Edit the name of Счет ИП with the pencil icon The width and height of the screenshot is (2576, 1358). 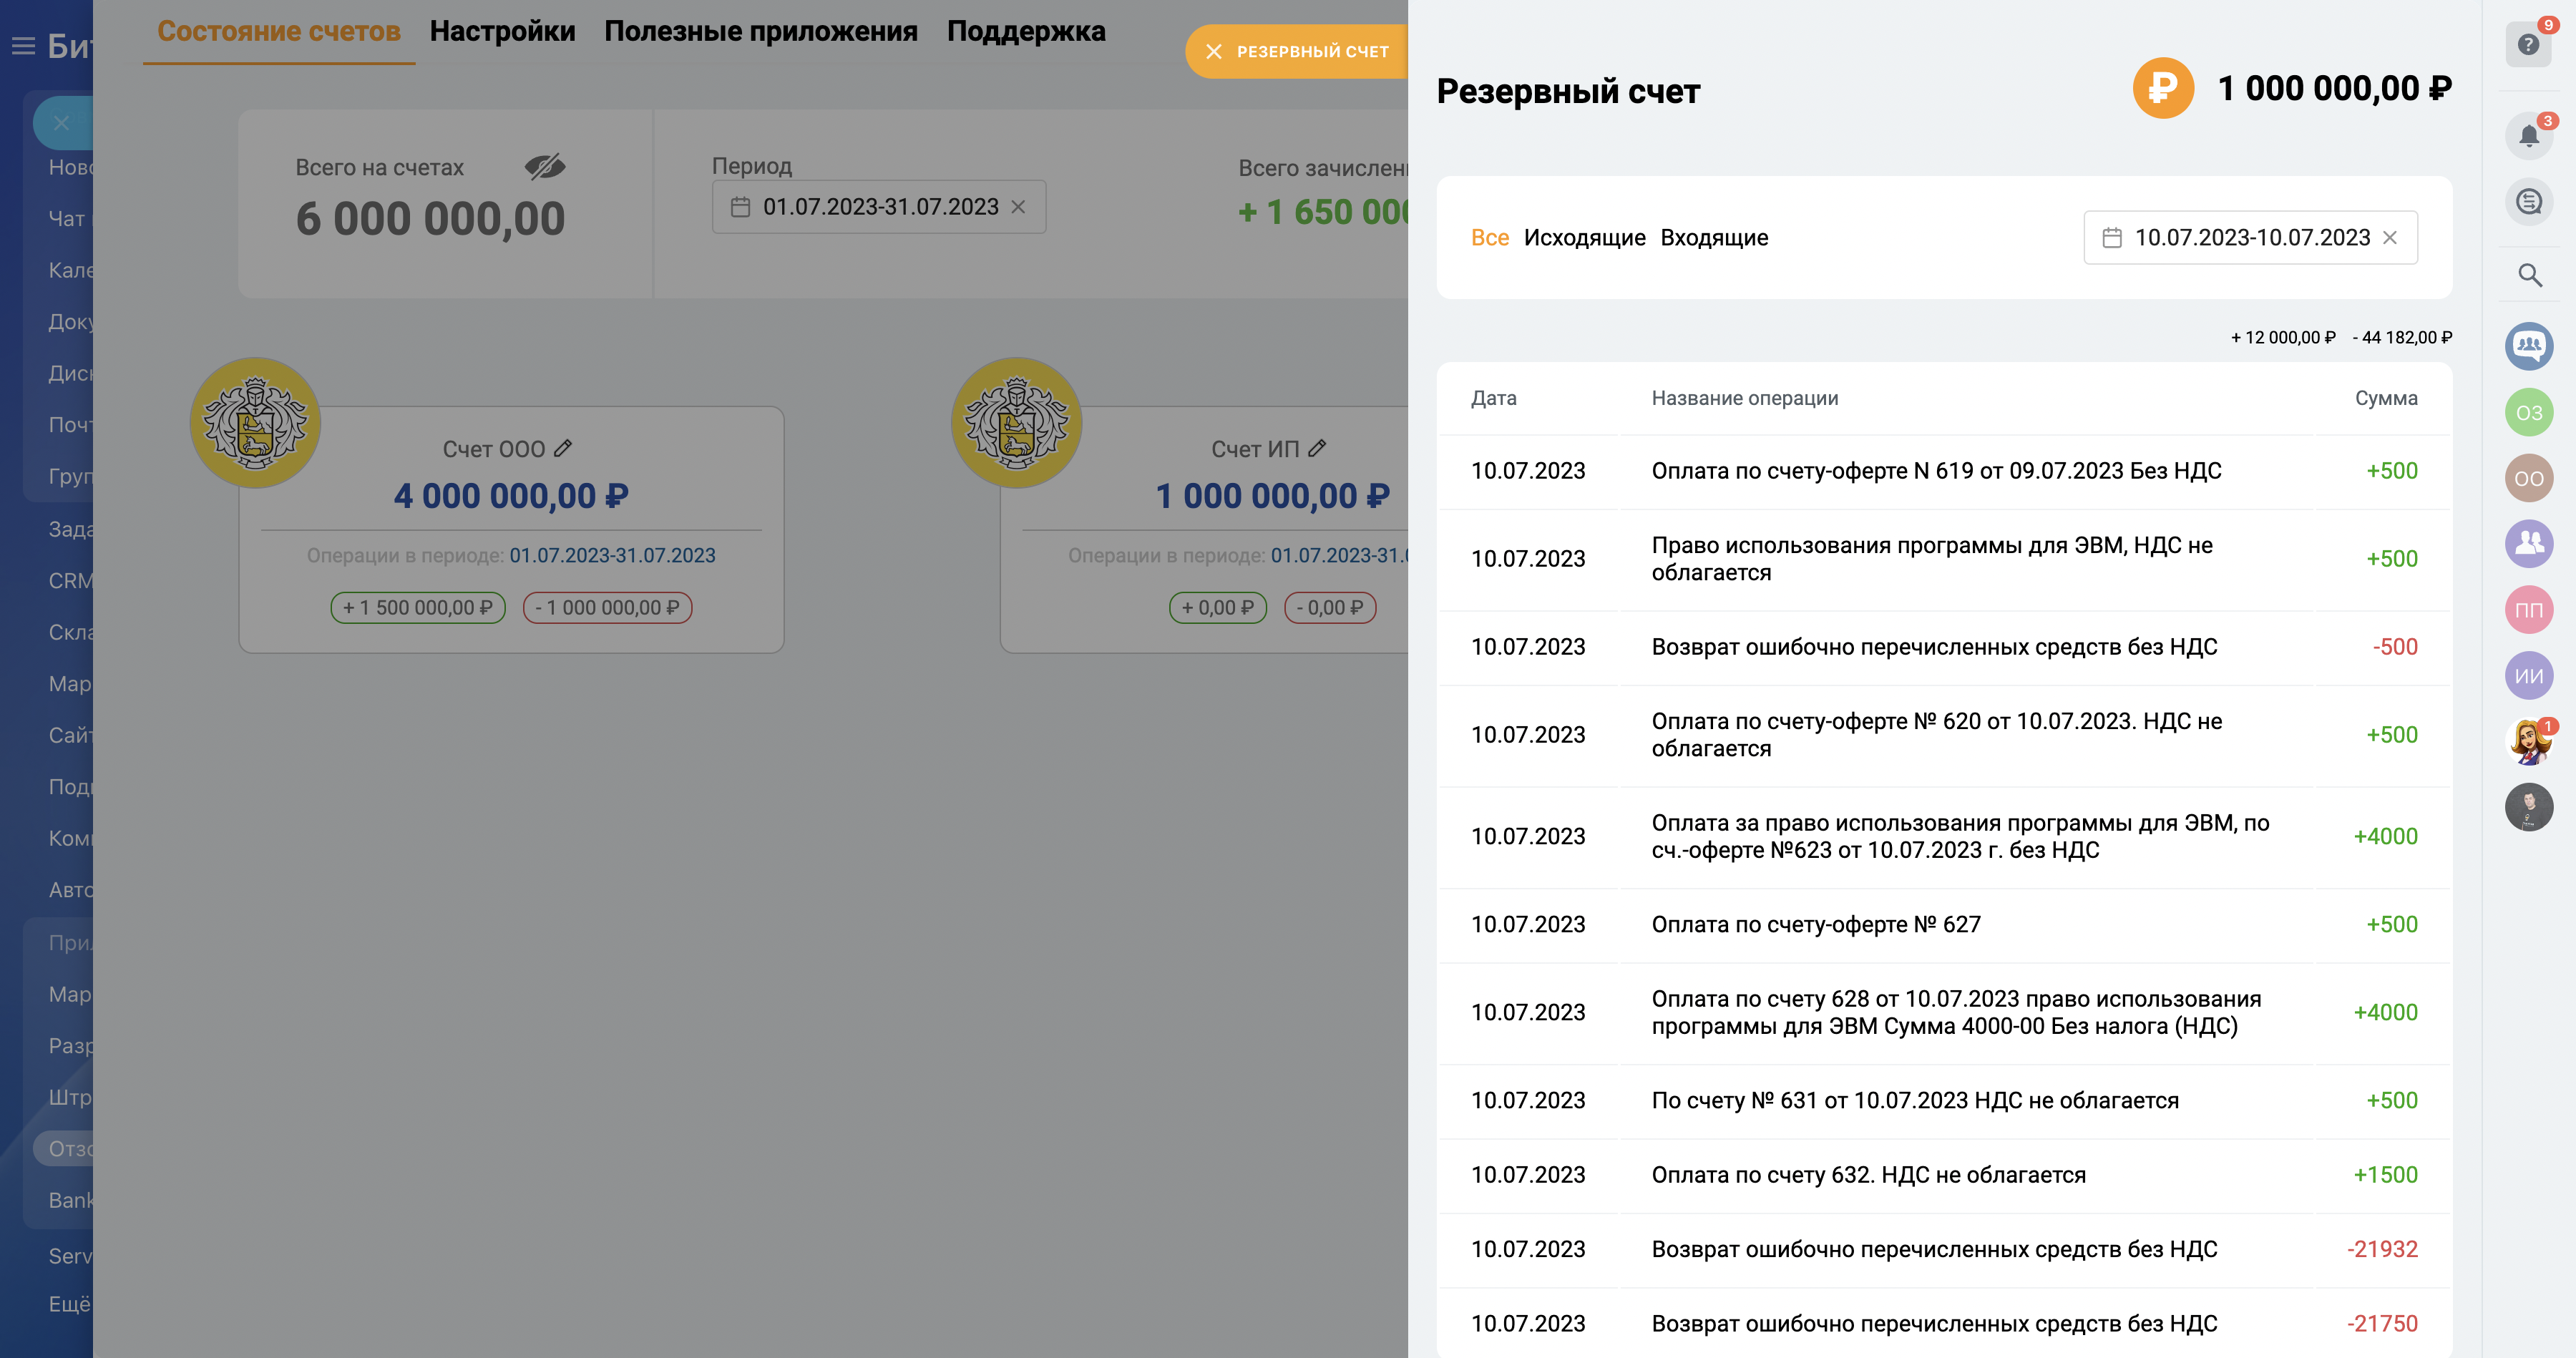[x=1319, y=448]
